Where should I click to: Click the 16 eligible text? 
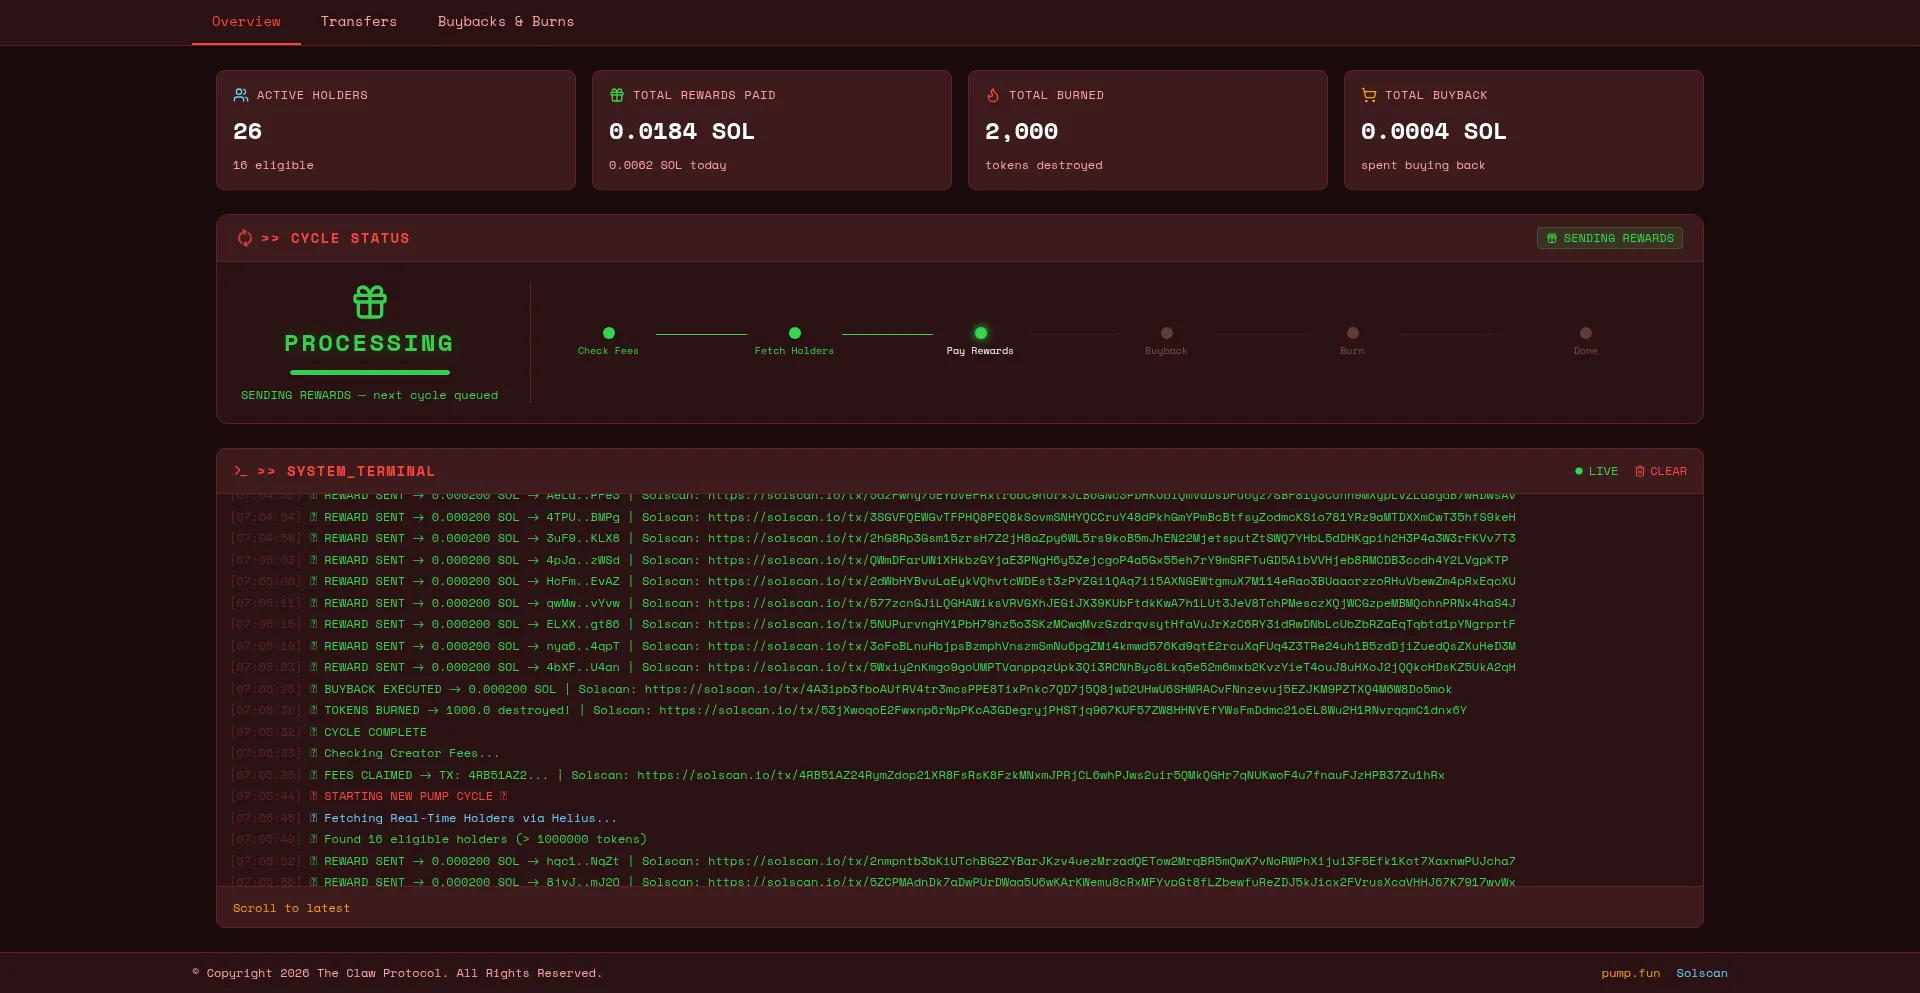(273, 165)
